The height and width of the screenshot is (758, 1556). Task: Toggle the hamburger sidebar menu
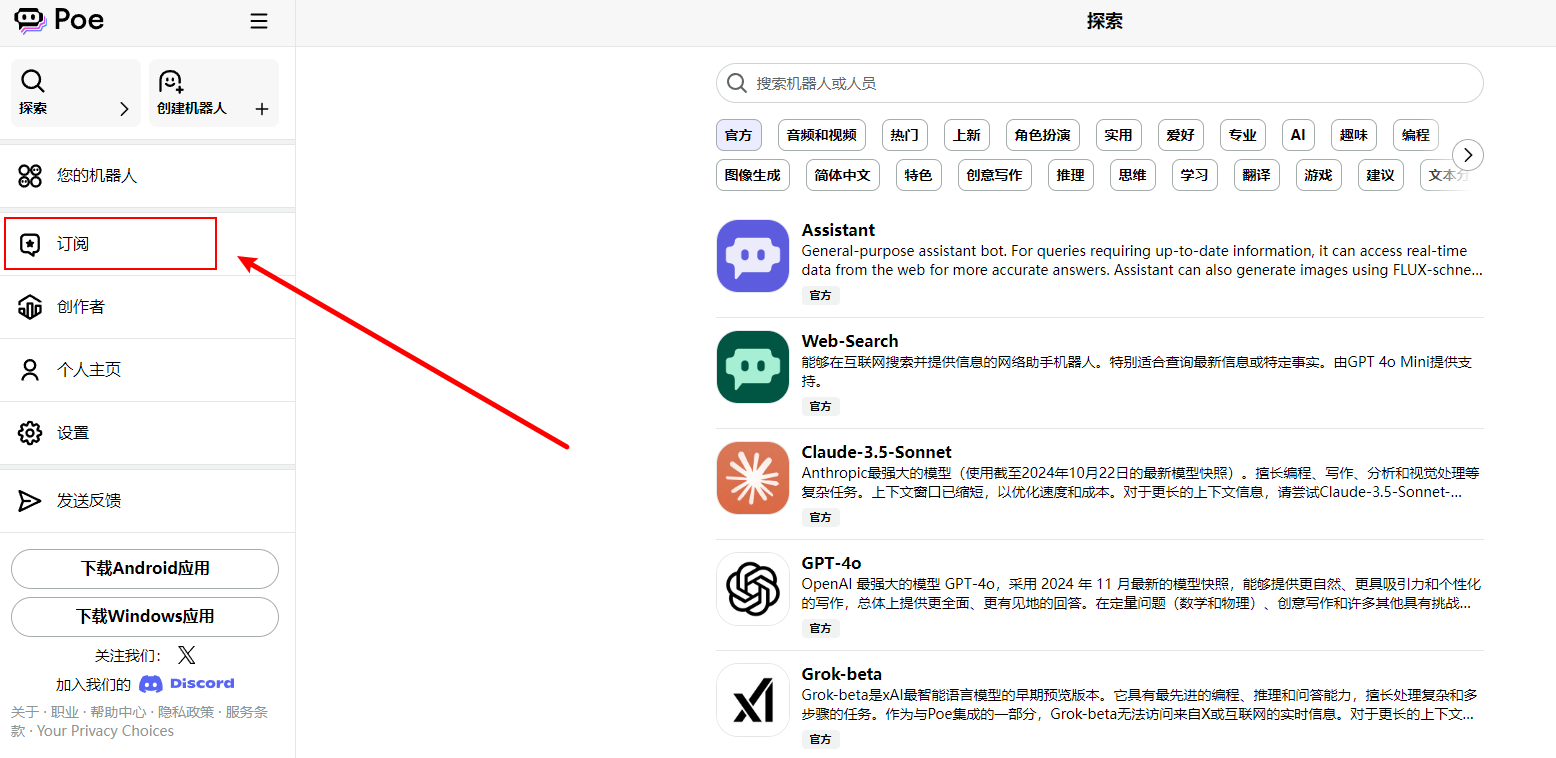[x=259, y=21]
